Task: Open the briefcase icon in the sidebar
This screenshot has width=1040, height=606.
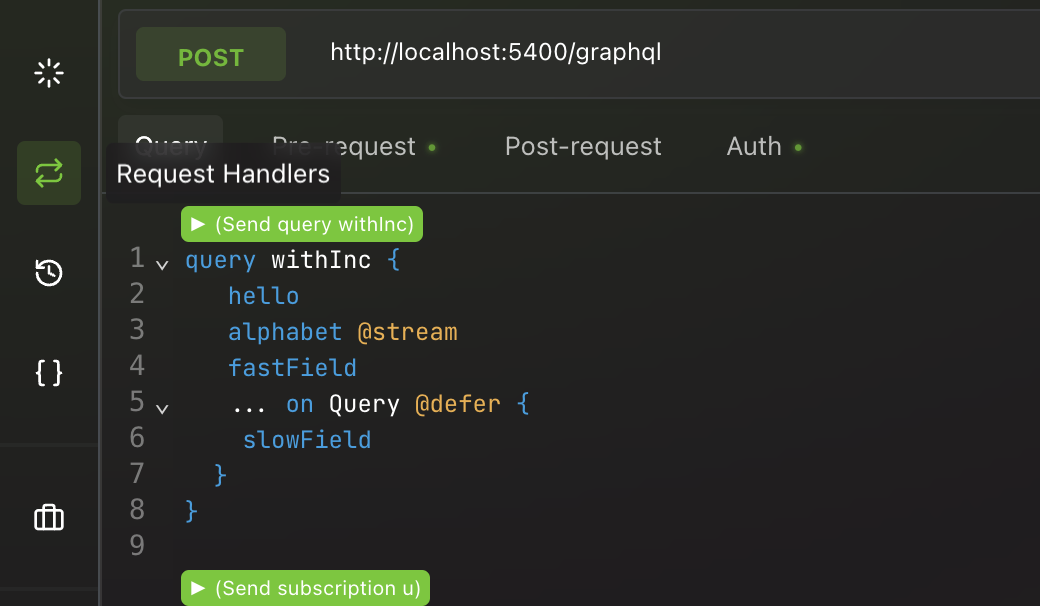Action: pyautogui.click(x=48, y=517)
